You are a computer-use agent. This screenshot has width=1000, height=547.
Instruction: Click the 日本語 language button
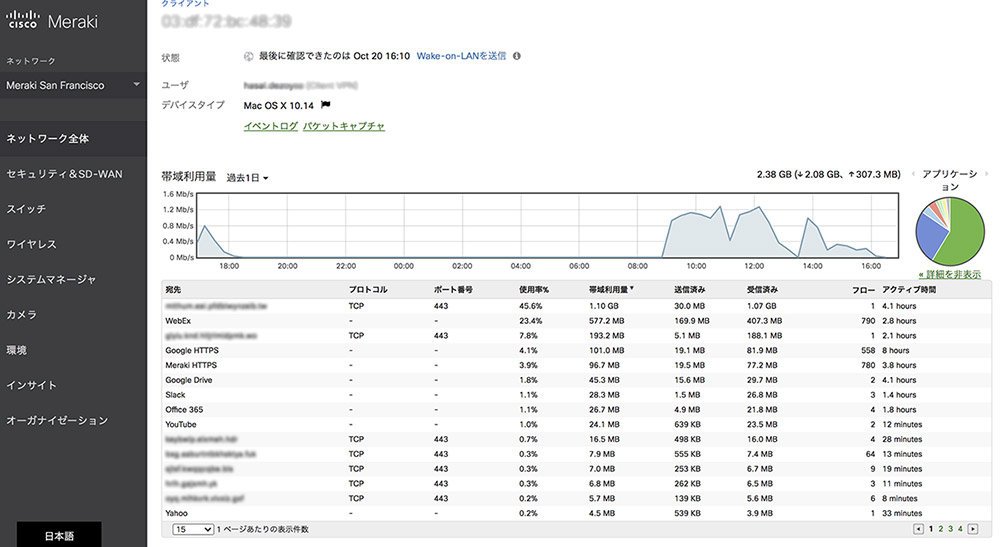pos(59,536)
